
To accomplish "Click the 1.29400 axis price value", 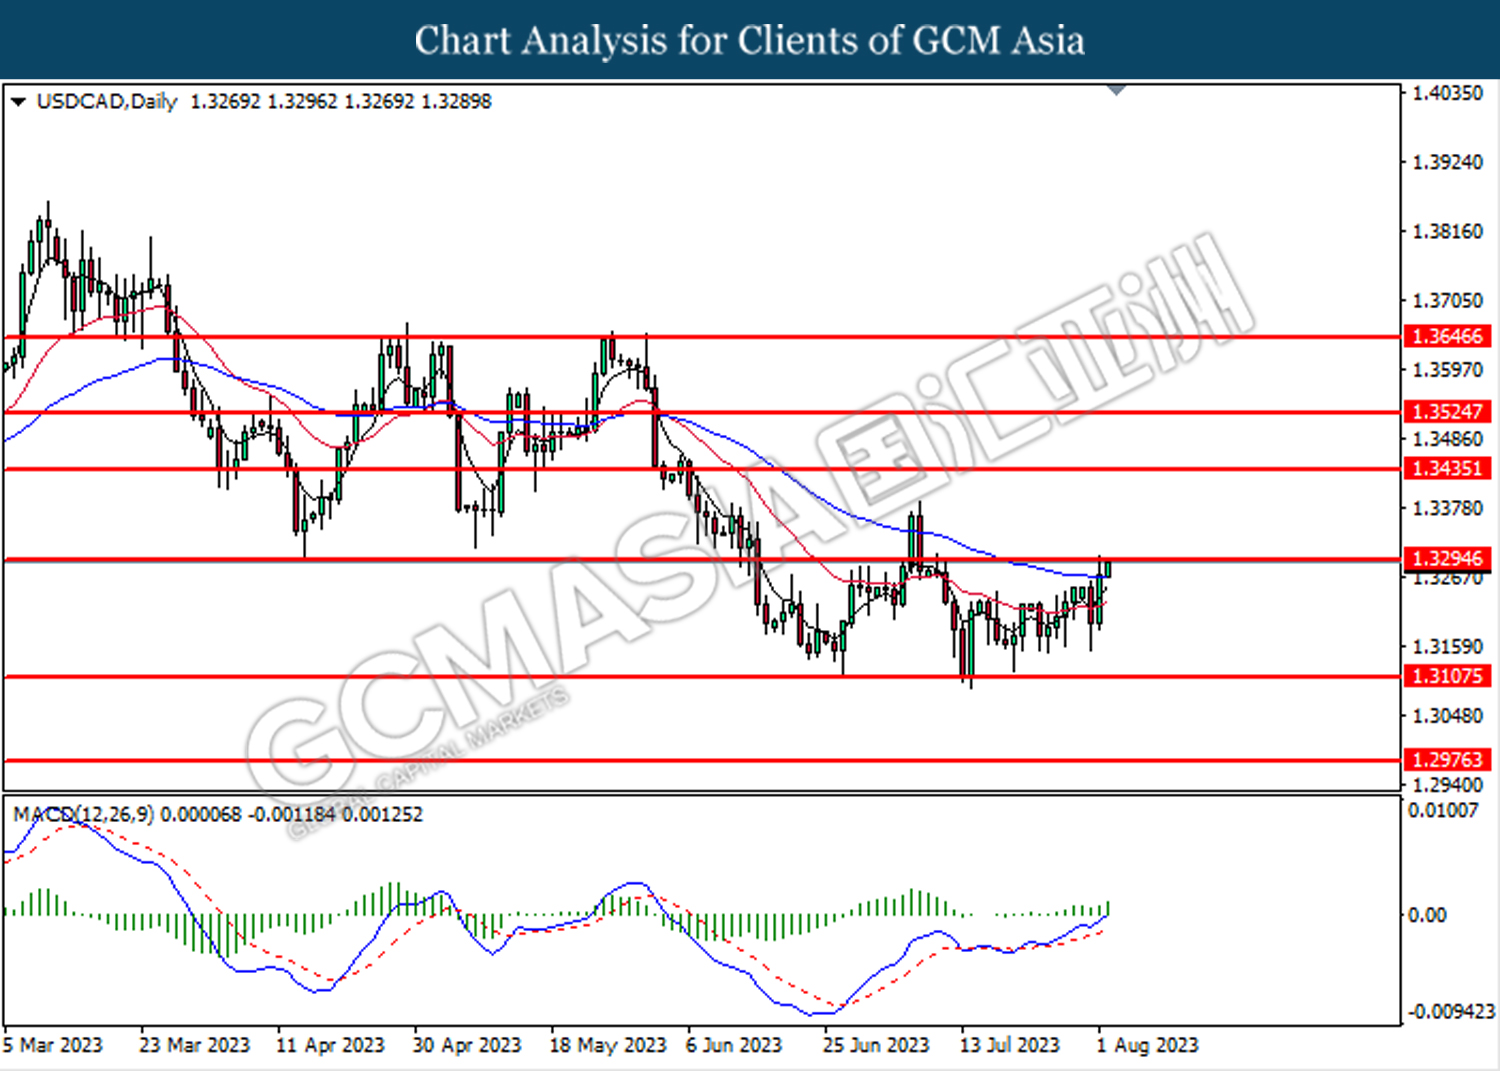I will click(x=1447, y=785).
